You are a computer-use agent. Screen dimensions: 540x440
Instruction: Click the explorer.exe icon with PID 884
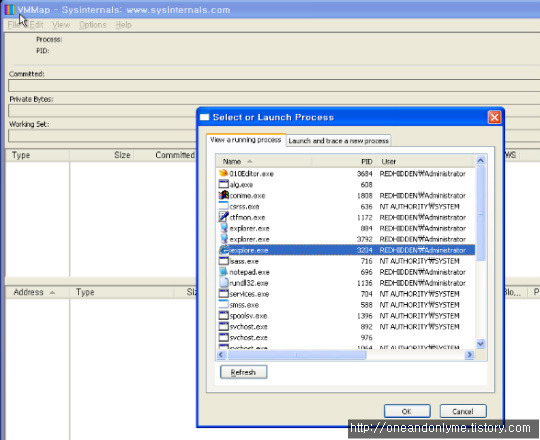coord(224,228)
